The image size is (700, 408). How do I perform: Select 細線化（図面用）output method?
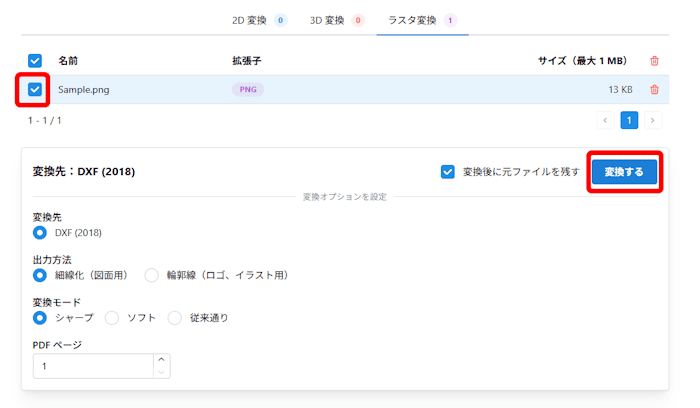40,275
